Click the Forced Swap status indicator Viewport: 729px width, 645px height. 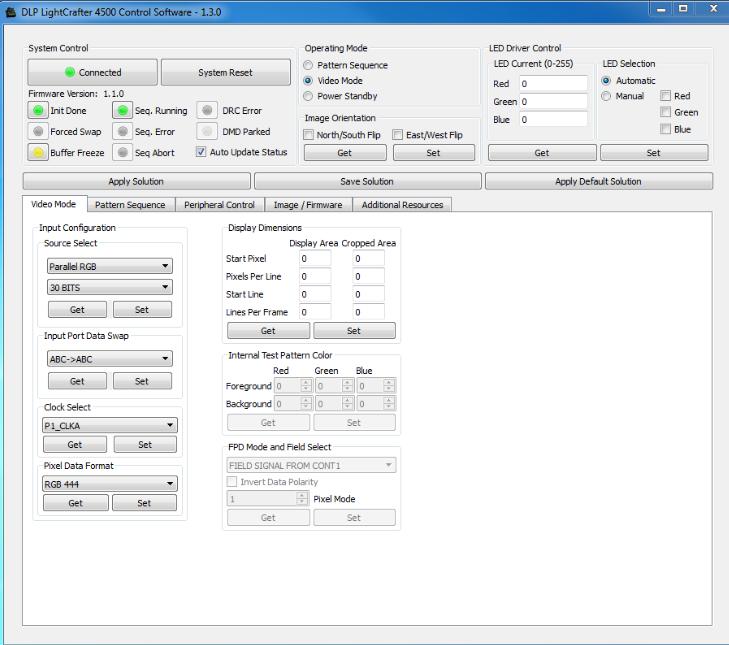pyautogui.click(x=38, y=132)
